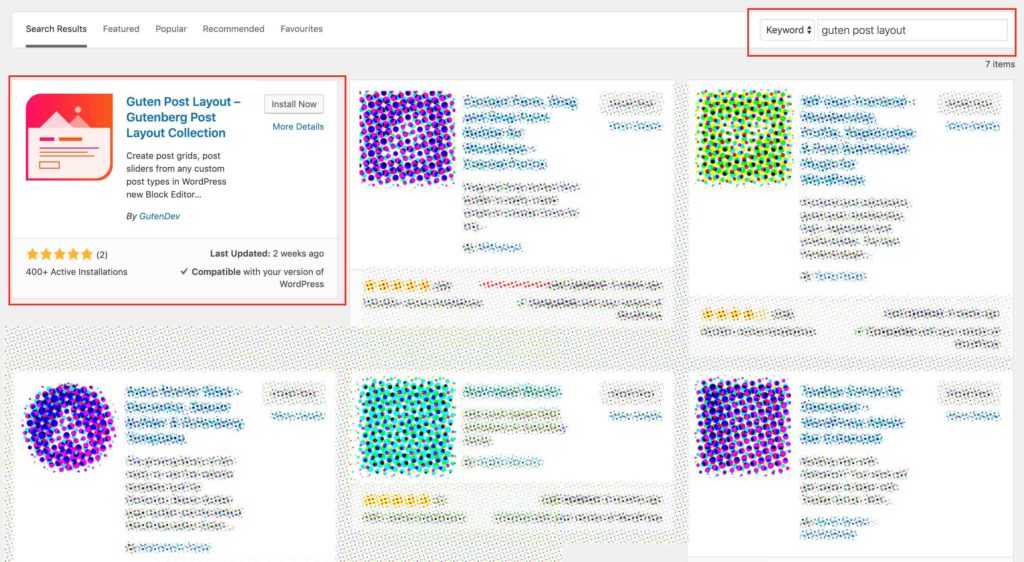Click '400+ Active Installations' text
Image resolution: width=1024 pixels, height=562 pixels.
point(76,272)
